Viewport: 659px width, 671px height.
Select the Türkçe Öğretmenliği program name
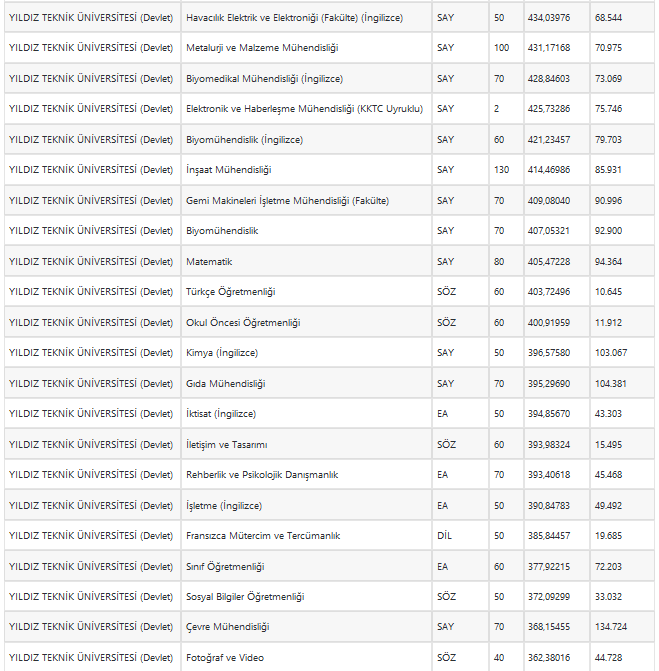point(230,292)
